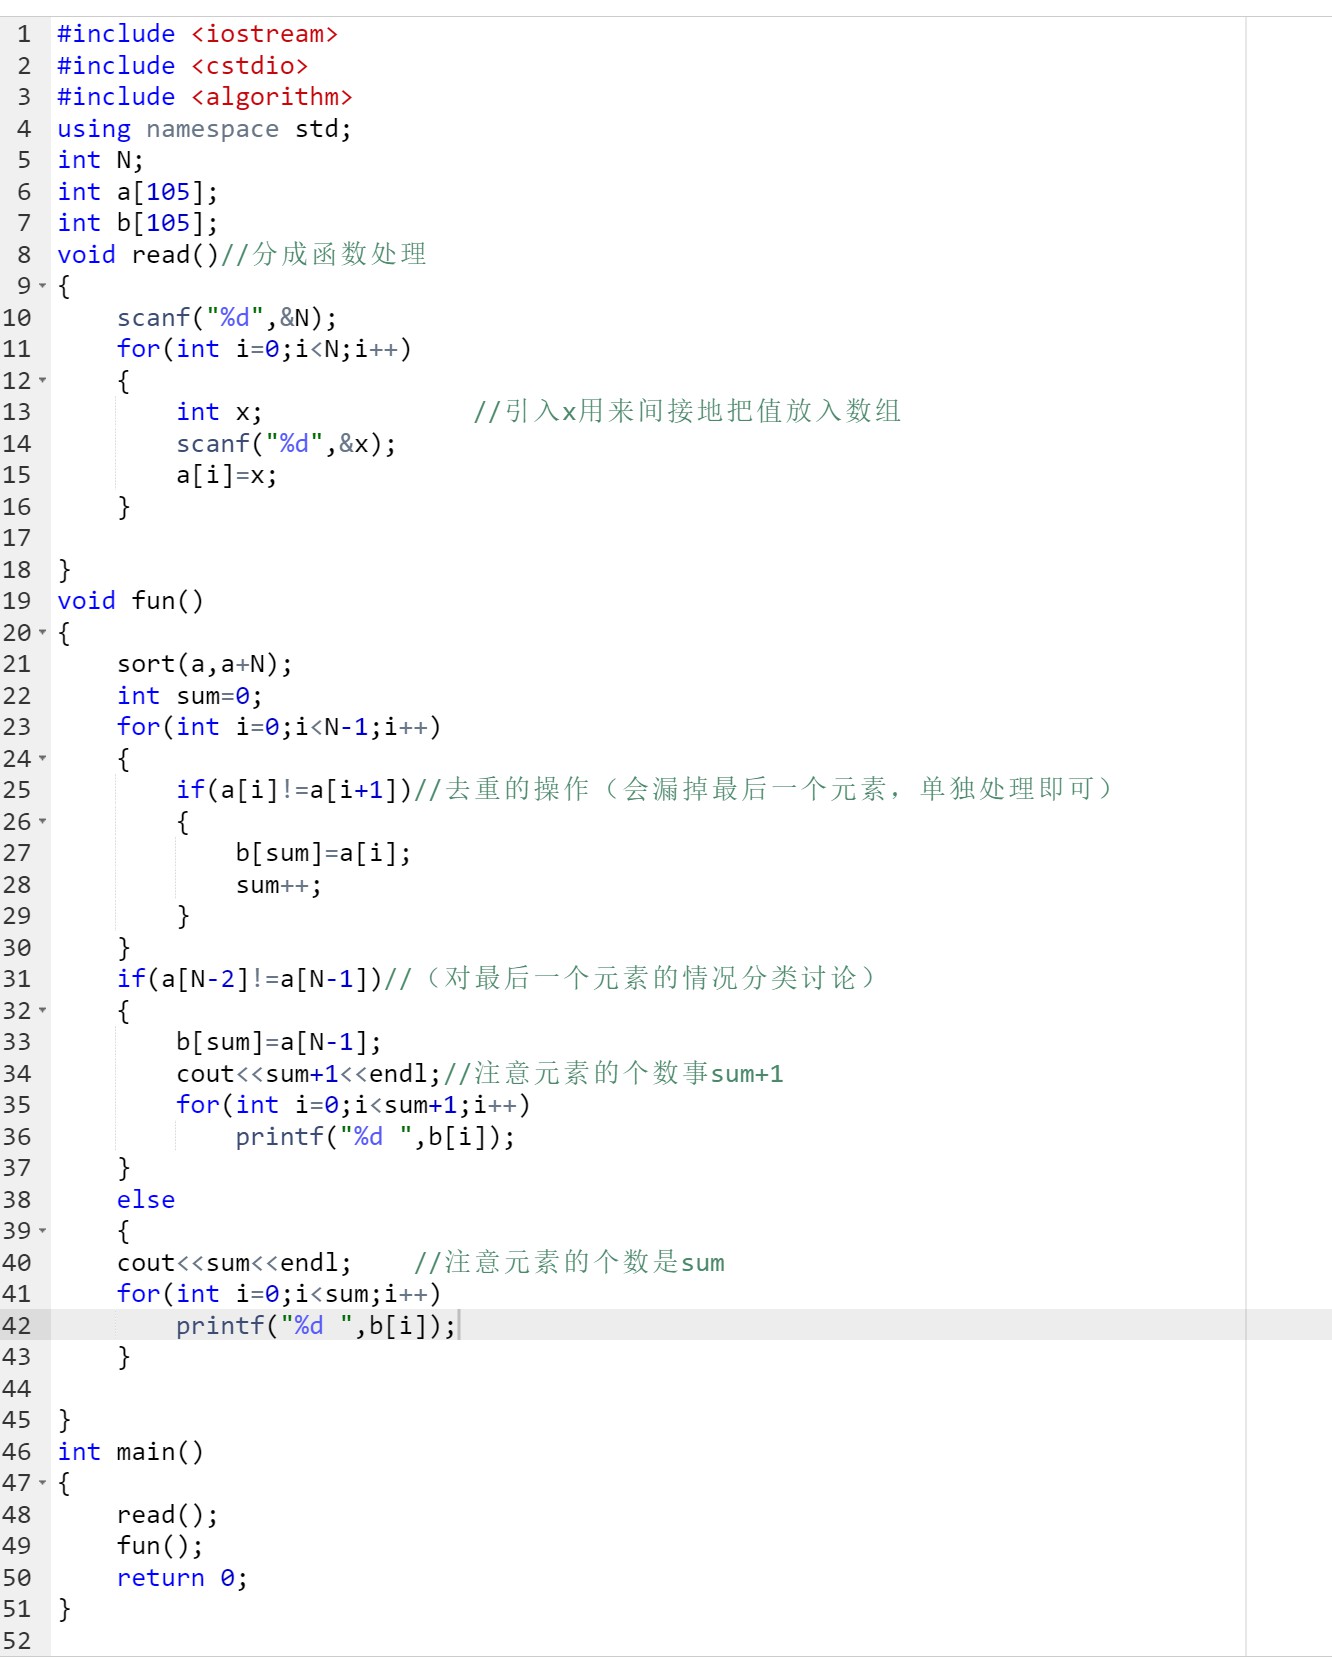Click on 'b[sum]=a[i];' assignment
The image size is (1332, 1659).
pyautogui.click(x=323, y=853)
